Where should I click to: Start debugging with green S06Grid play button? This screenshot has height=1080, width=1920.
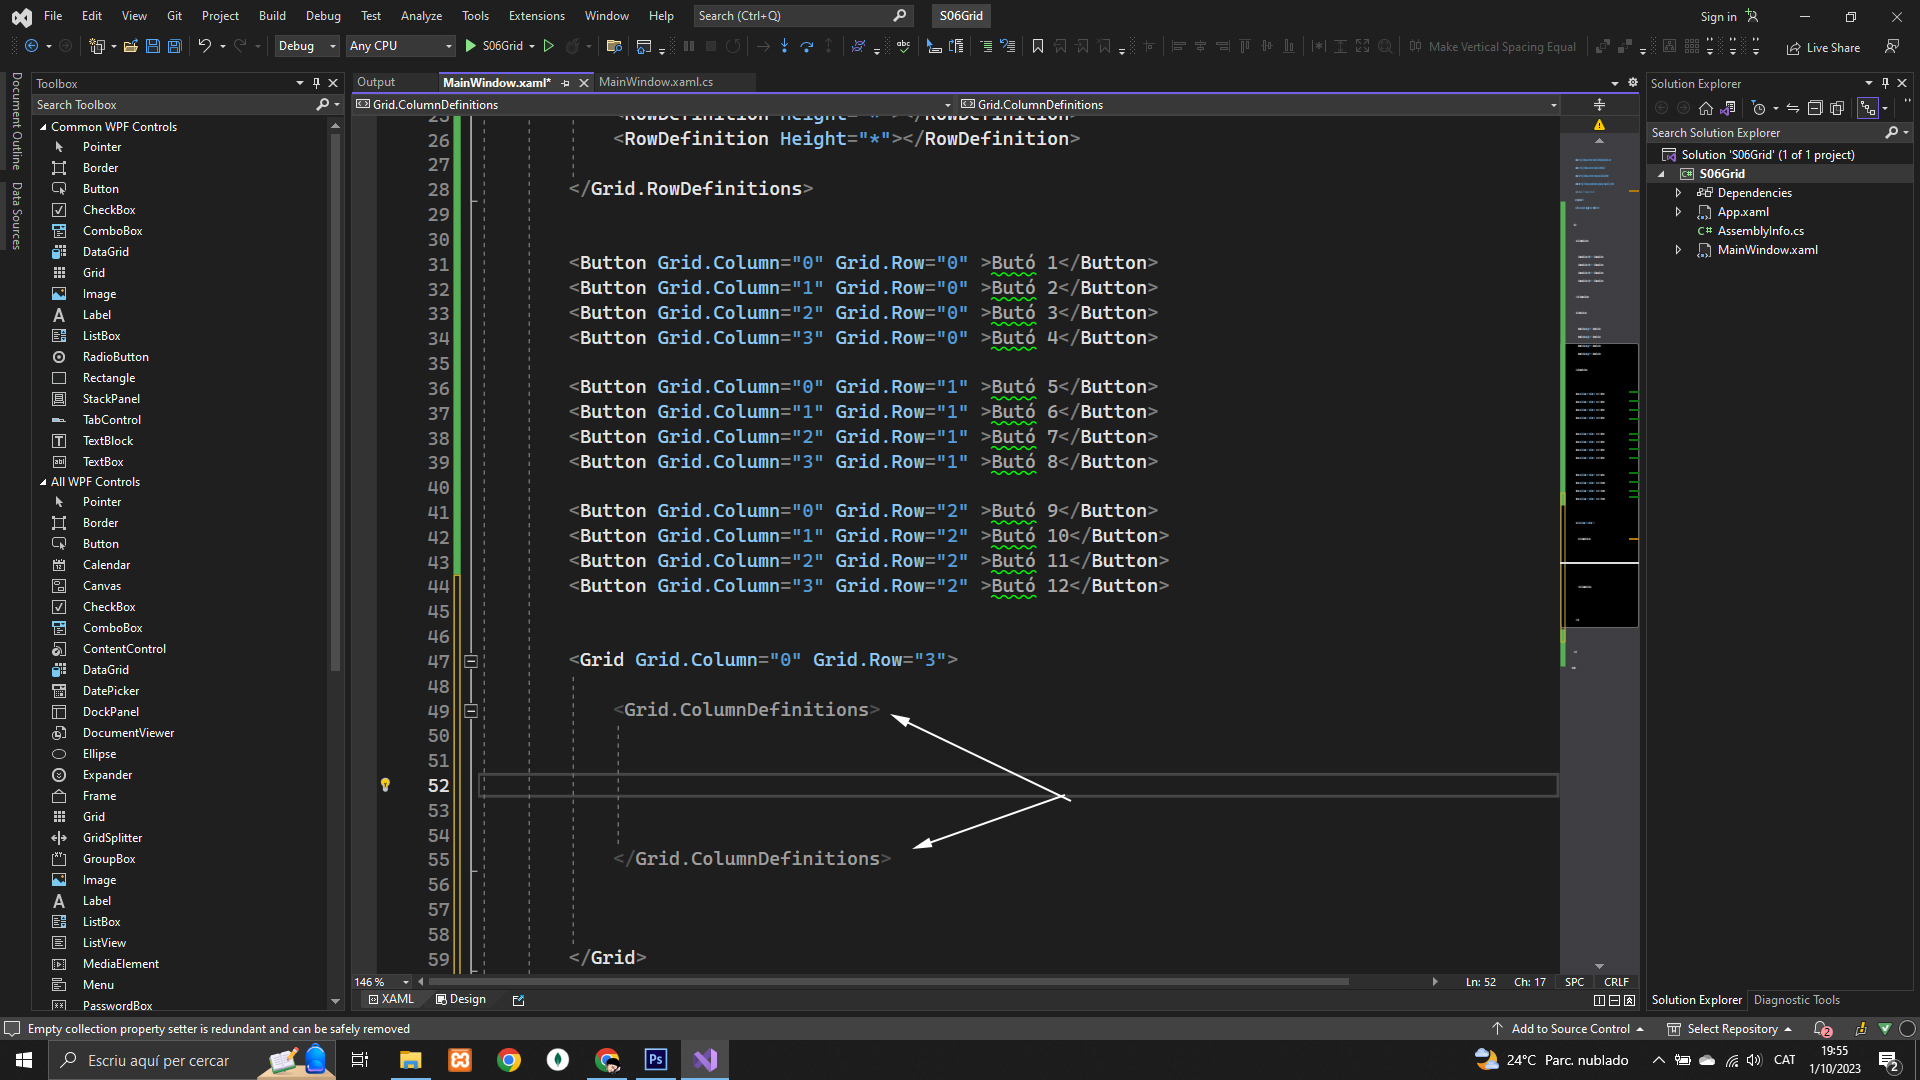471,46
